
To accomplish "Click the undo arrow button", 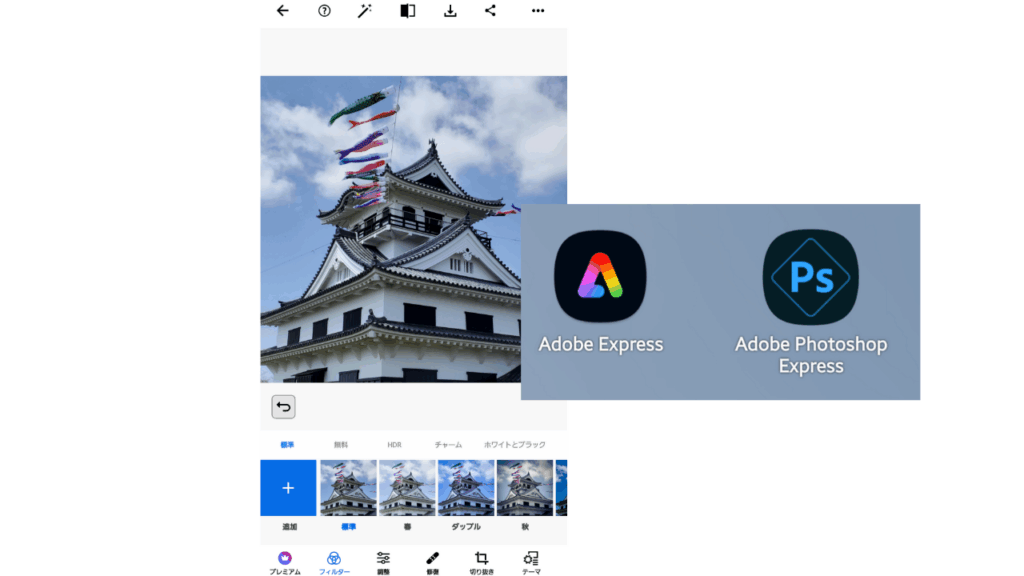I will (x=283, y=407).
